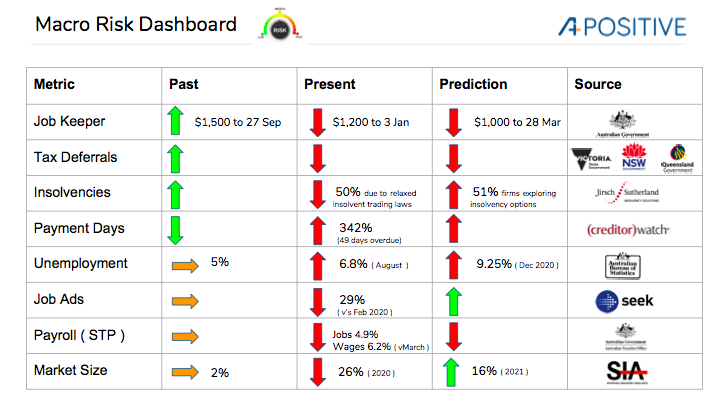Click the orange right arrow beside 5%
The width and height of the screenshot is (720, 405).
coord(185,265)
